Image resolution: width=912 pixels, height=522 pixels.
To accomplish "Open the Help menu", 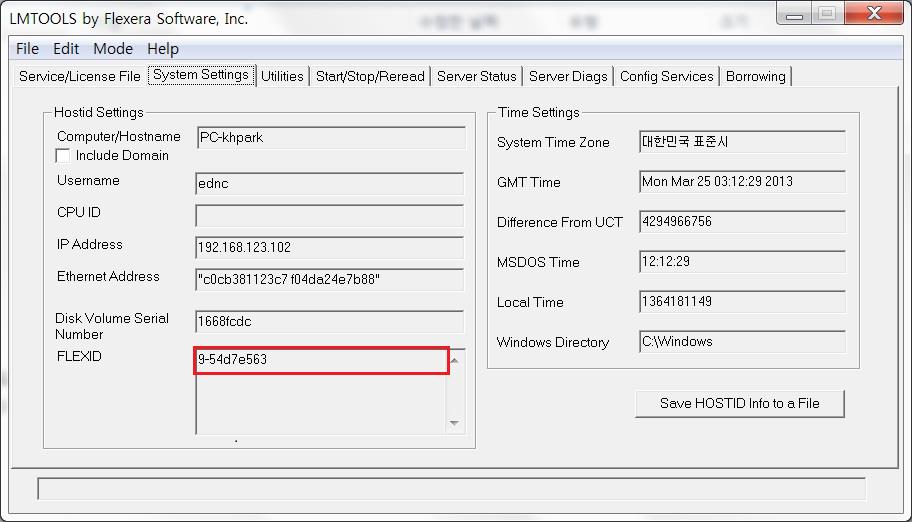I will pos(163,49).
